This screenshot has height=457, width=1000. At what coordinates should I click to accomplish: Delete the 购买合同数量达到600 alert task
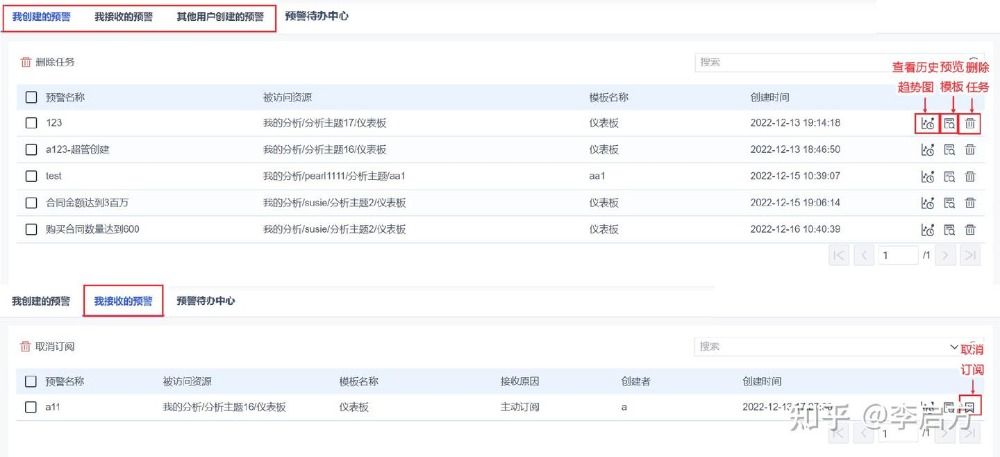(969, 229)
